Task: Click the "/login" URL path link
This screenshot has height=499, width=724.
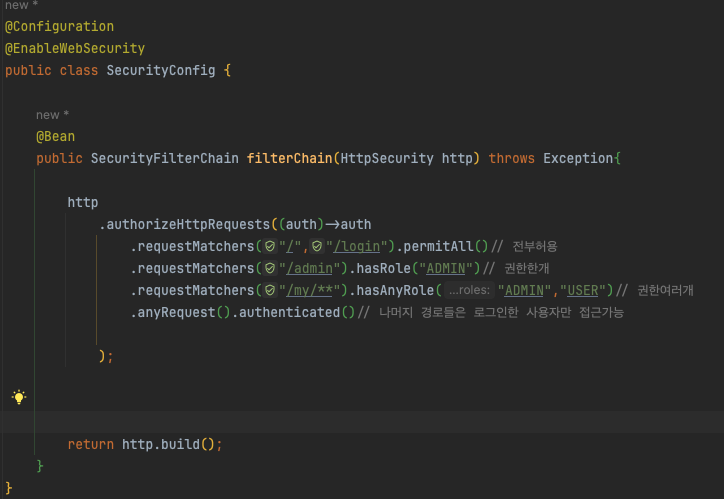Action: (356, 246)
